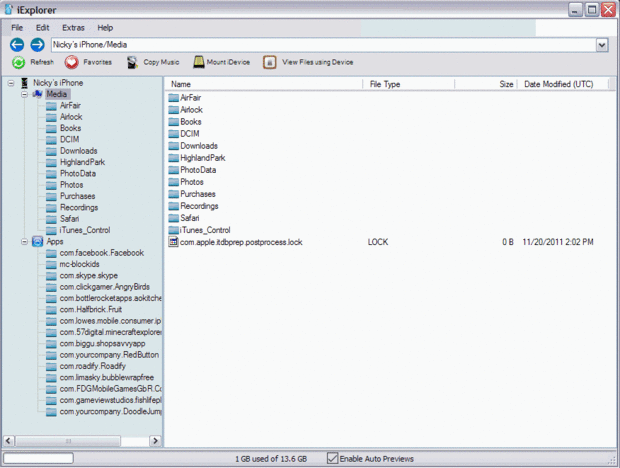Screen dimensions: 620x468
Task: Select com.apple.itdbprep.postprocess.lock file name
Action: coord(241,242)
